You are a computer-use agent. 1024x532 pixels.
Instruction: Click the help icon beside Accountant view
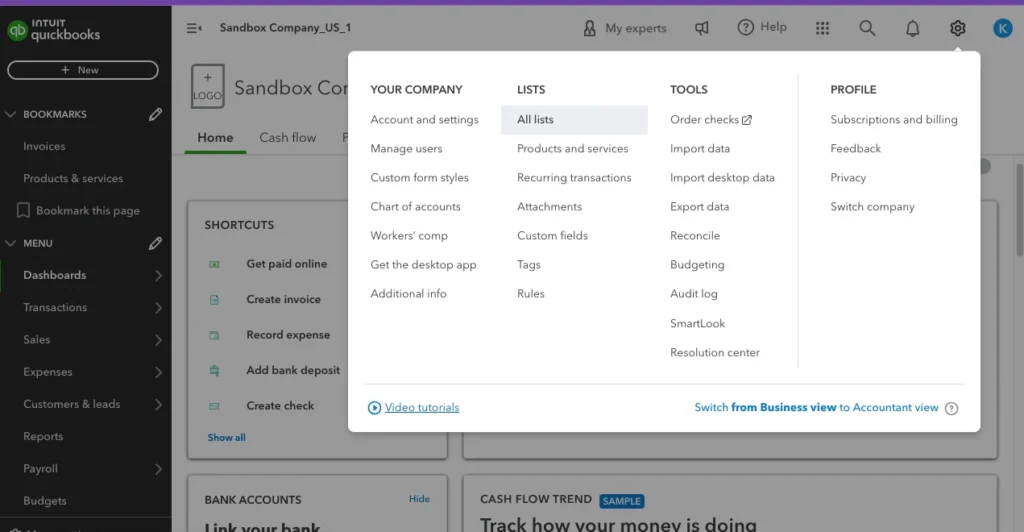(952, 408)
